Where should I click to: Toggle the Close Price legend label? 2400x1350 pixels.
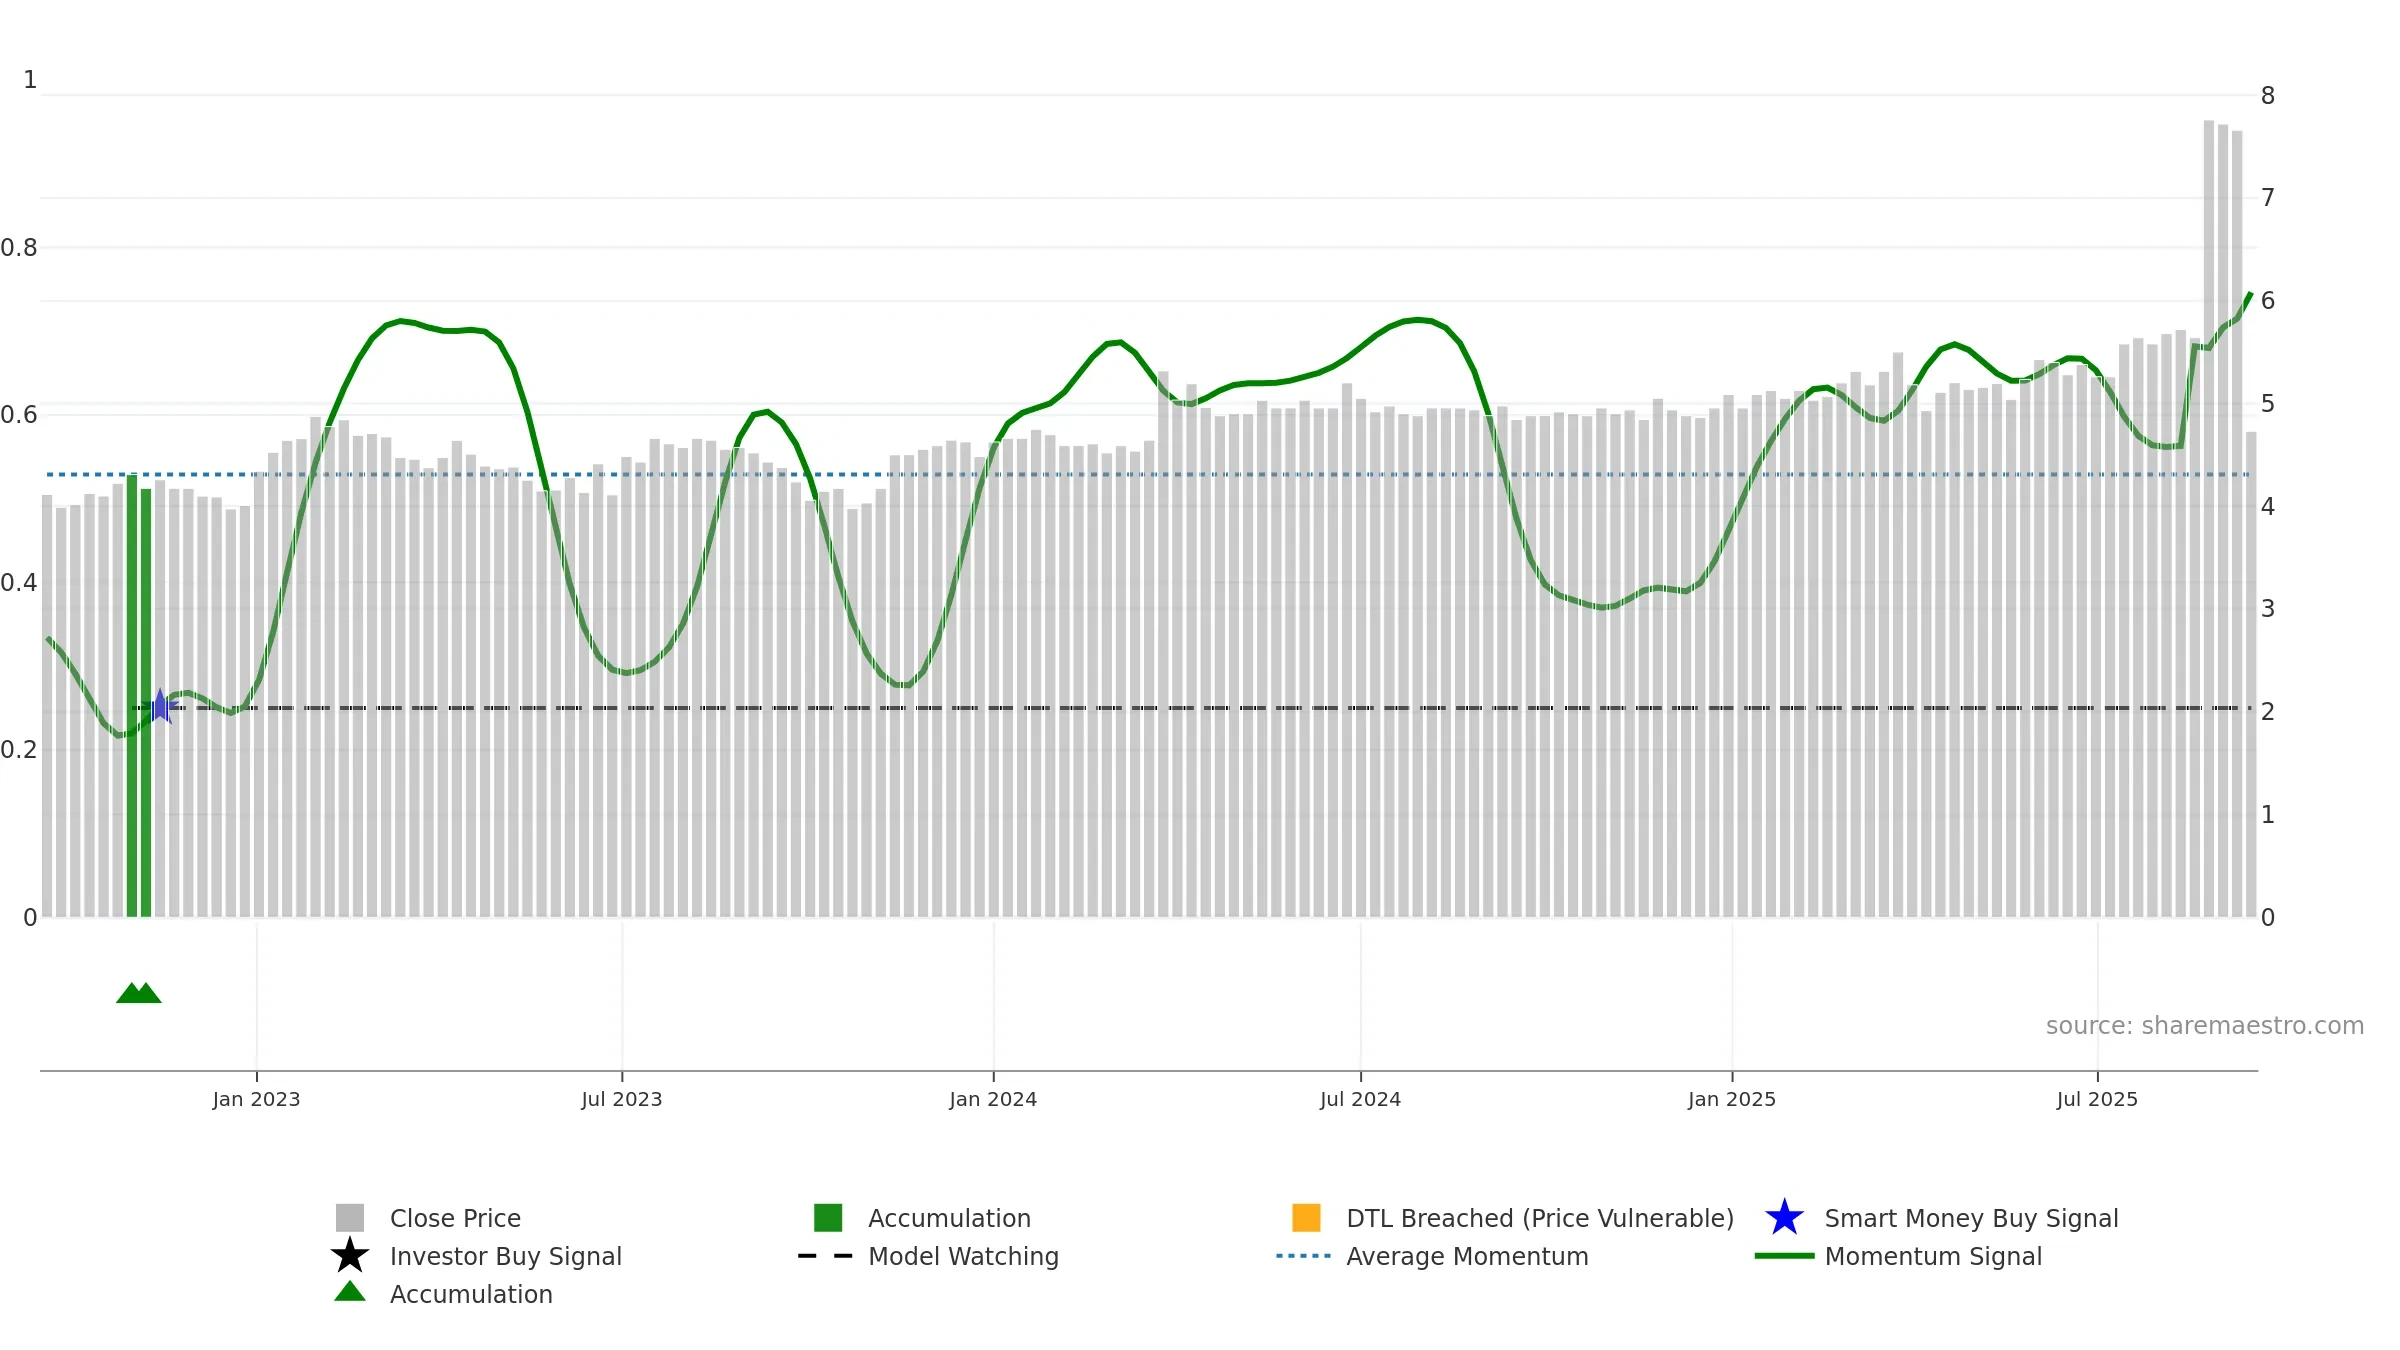tap(455, 1218)
